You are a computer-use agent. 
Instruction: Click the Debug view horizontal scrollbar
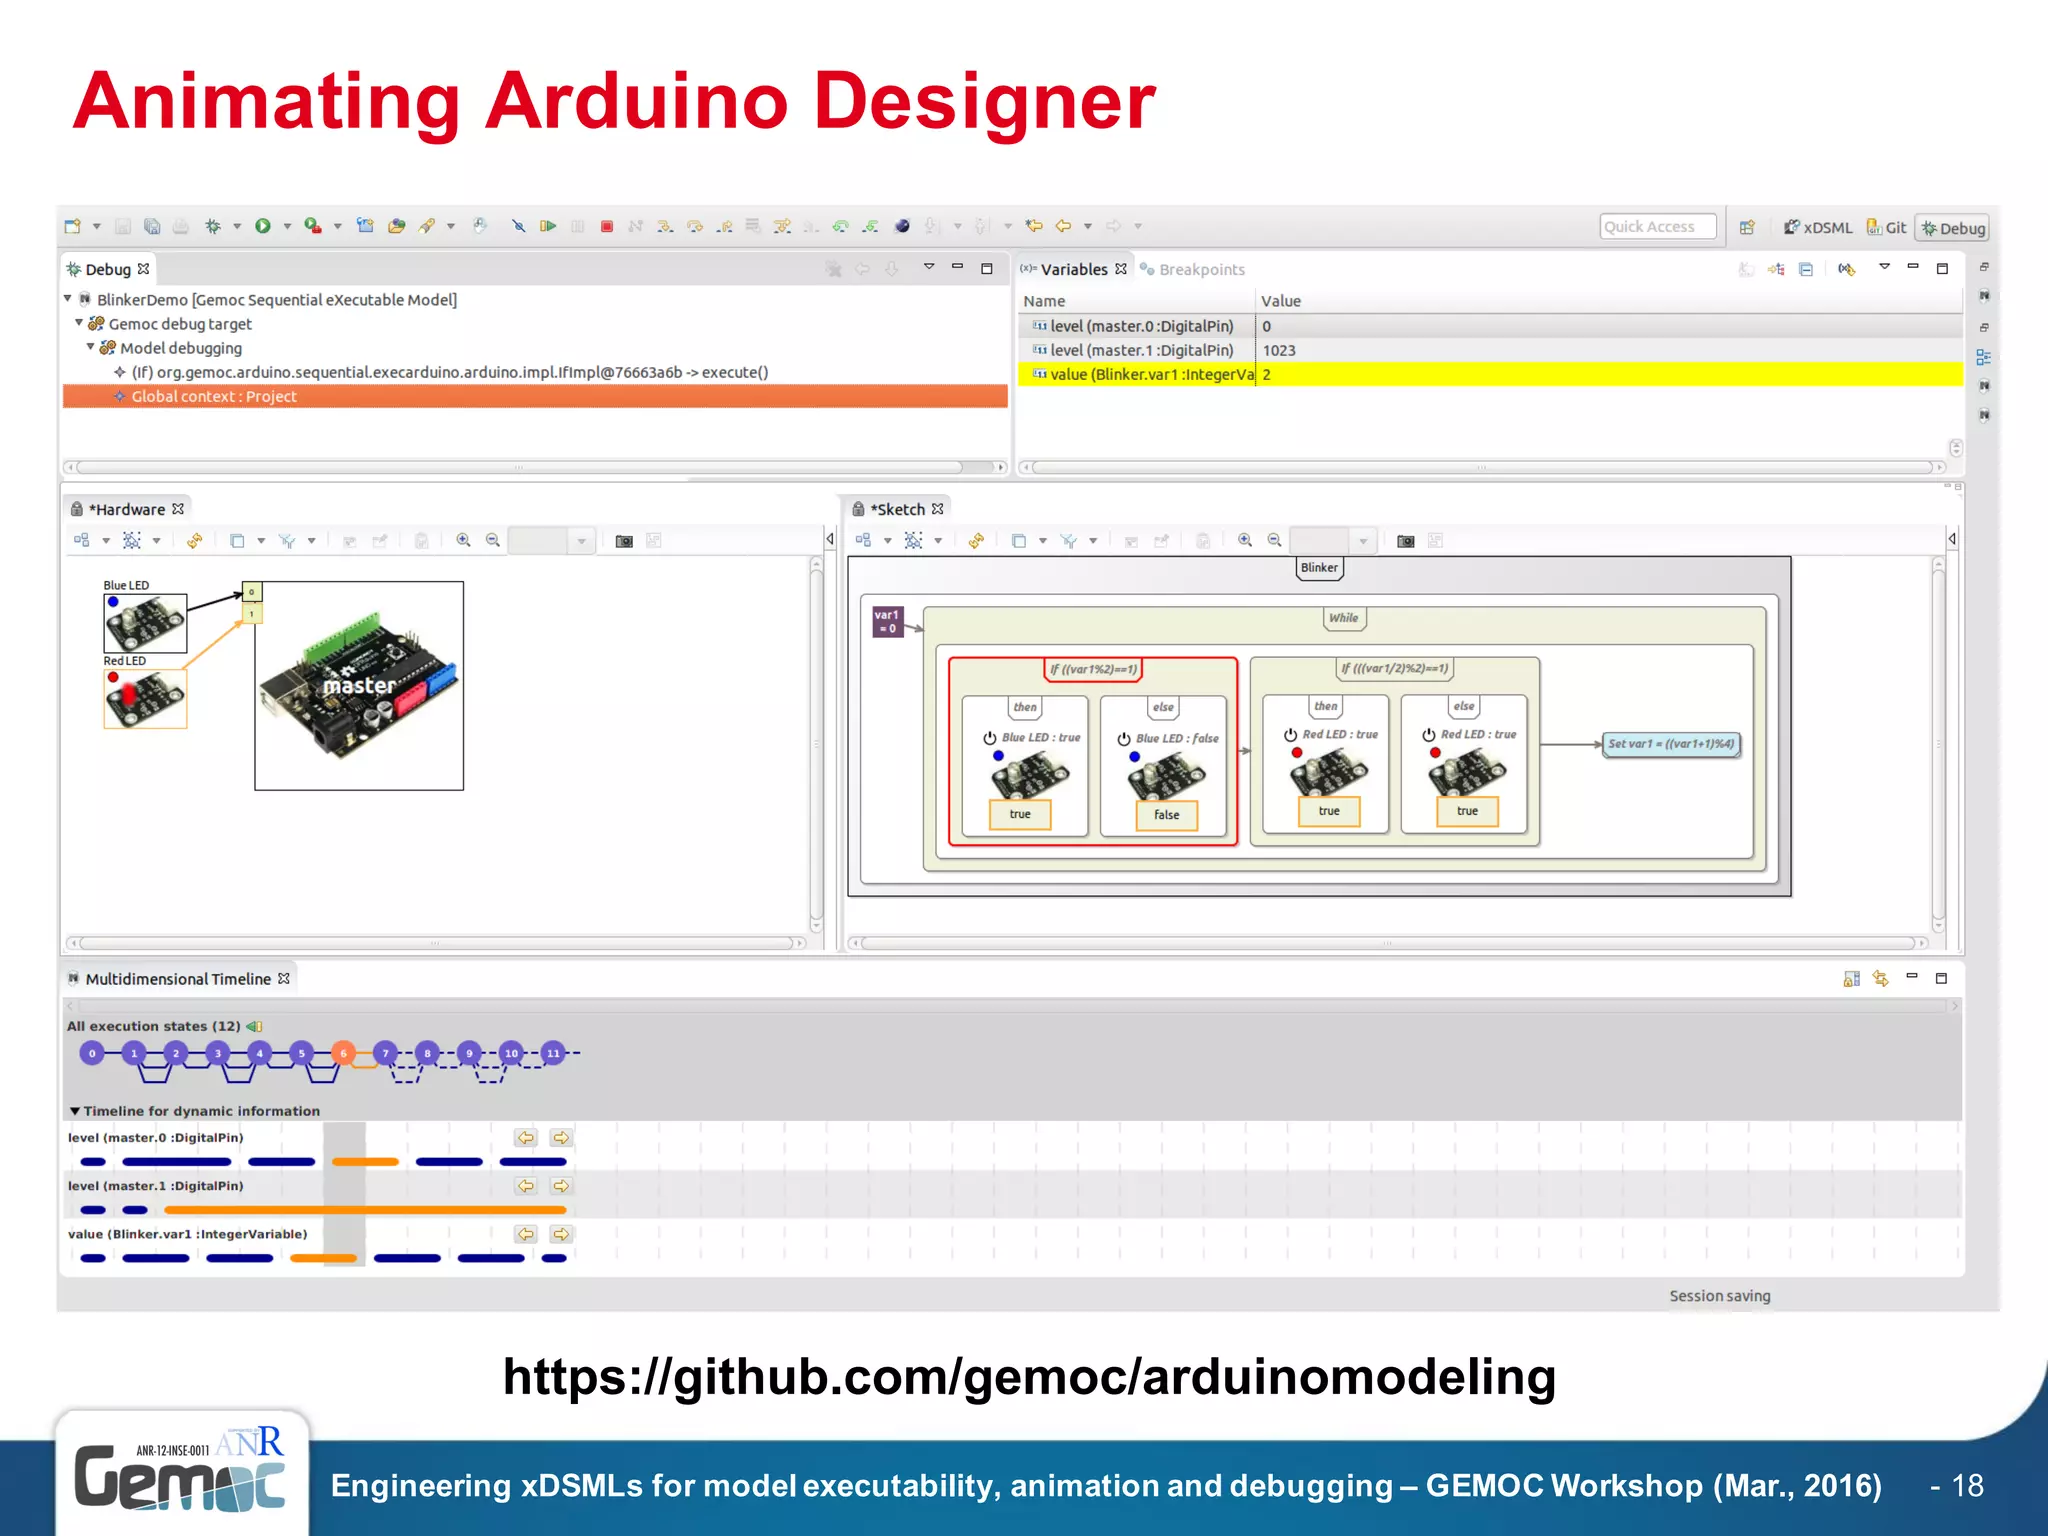(x=520, y=467)
